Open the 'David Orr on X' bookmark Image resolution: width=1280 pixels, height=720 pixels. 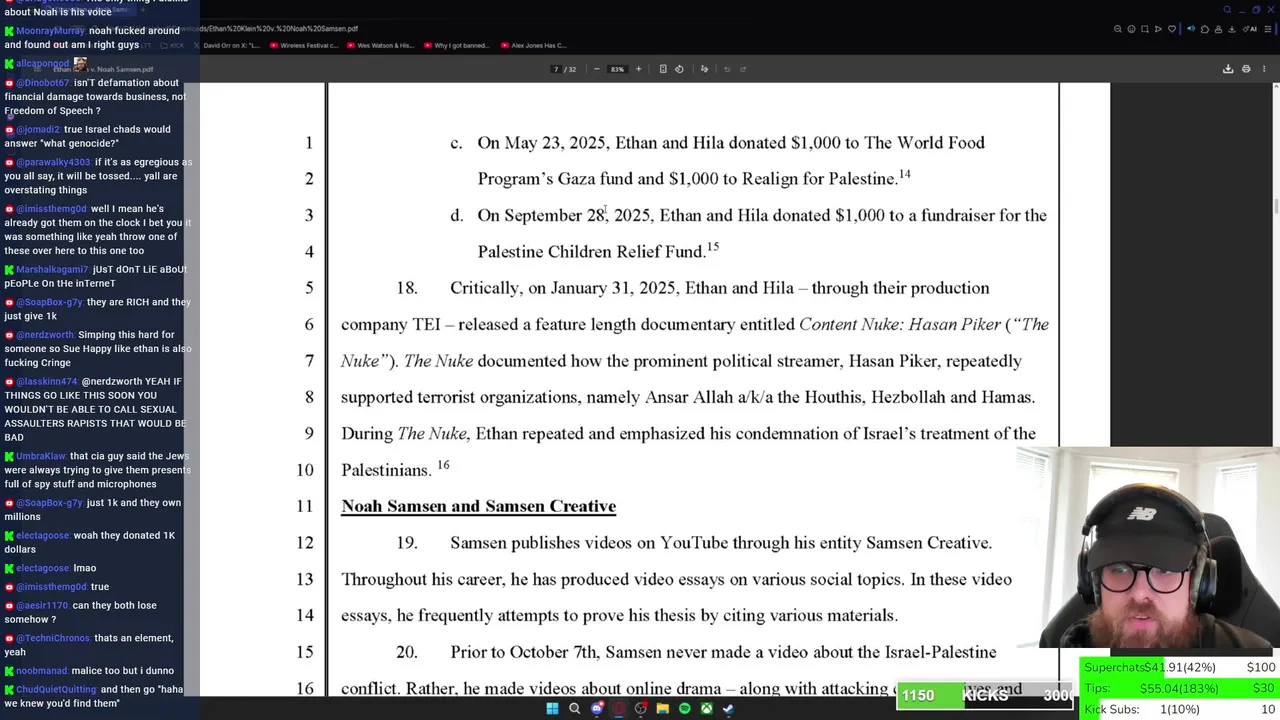click(229, 45)
